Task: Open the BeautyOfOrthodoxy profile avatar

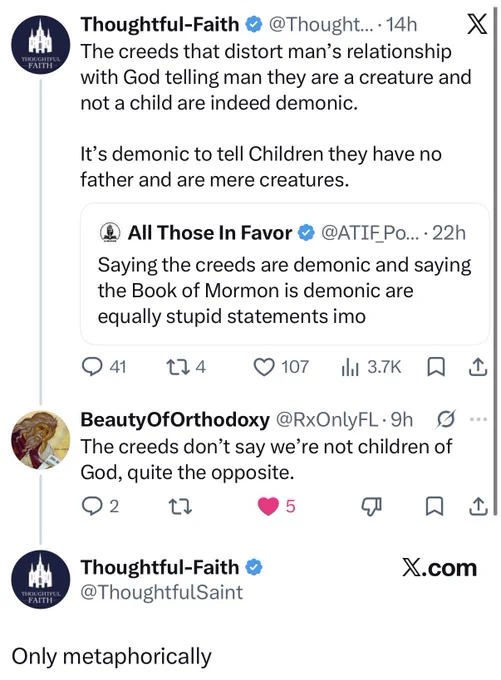Action: point(40,440)
